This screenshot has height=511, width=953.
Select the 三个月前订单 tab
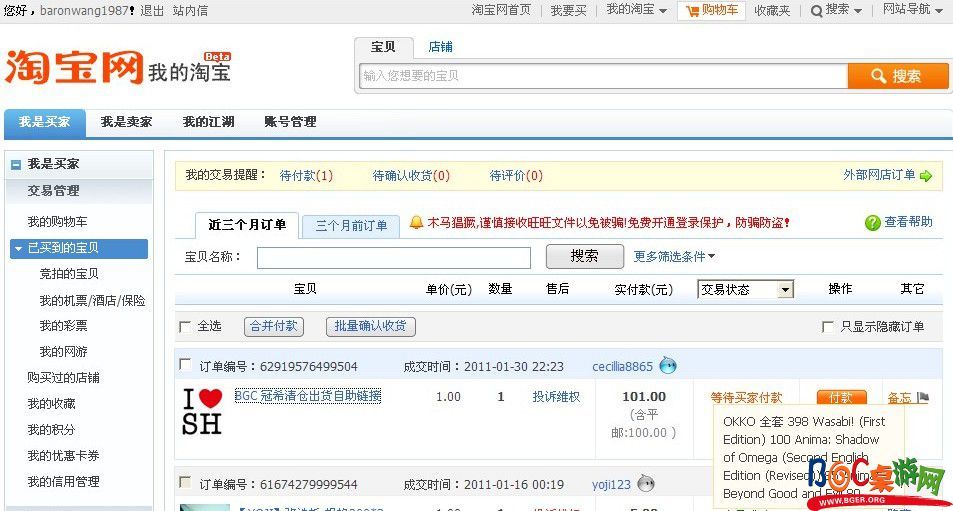point(351,226)
